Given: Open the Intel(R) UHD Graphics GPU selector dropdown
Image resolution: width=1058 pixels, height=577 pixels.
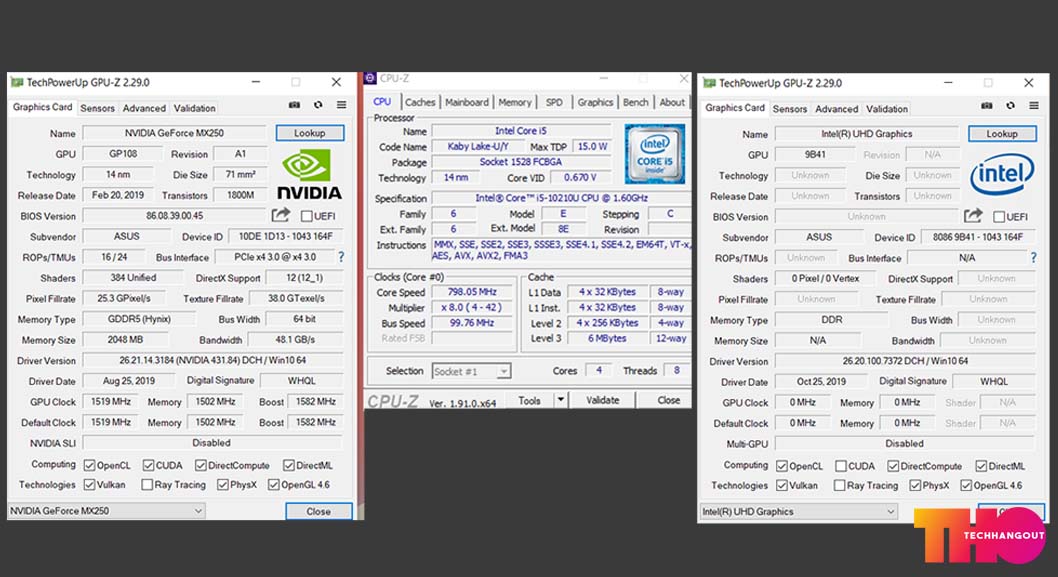Looking at the screenshot, I should [798, 512].
